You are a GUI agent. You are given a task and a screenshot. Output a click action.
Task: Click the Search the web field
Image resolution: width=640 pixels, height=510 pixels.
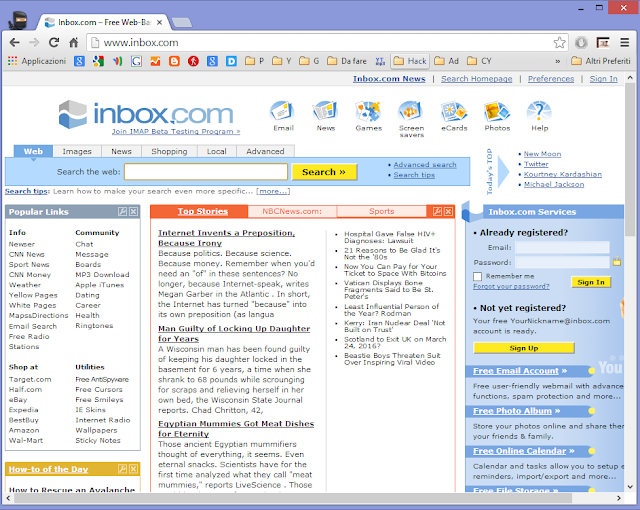click(x=206, y=172)
